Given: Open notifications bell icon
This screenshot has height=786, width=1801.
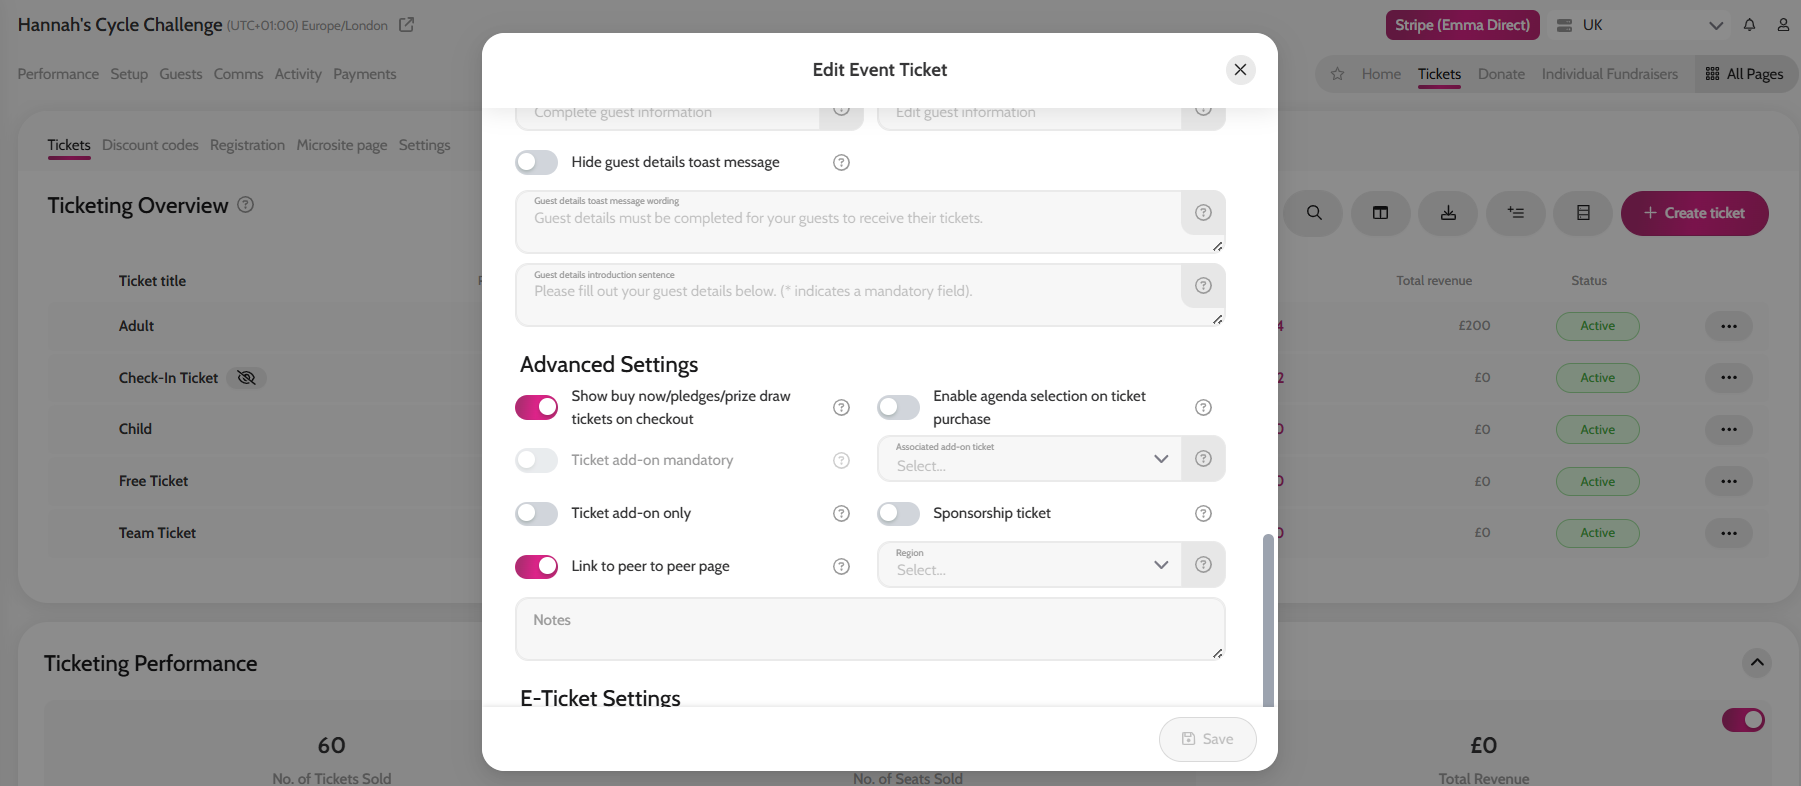Looking at the screenshot, I should tap(1749, 25).
